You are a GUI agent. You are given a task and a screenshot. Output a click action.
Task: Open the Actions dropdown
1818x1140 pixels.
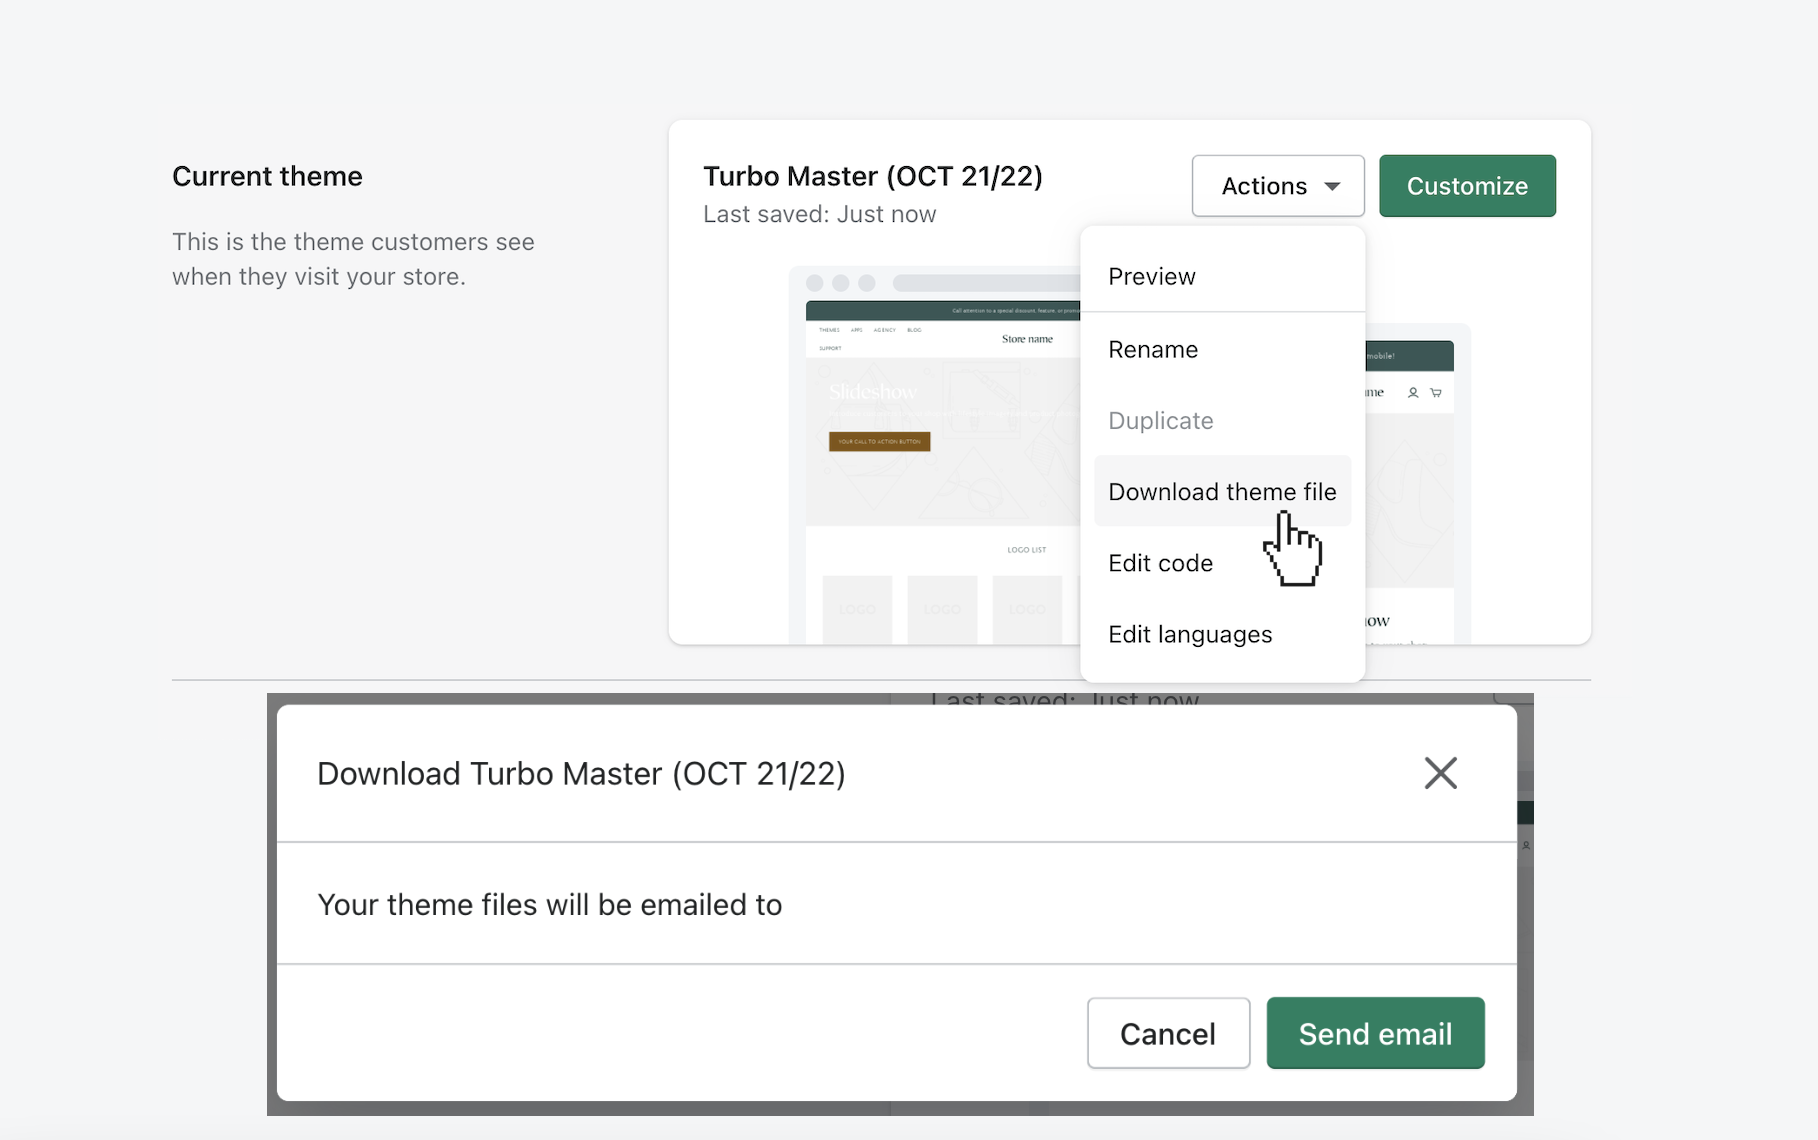tap(1277, 186)
